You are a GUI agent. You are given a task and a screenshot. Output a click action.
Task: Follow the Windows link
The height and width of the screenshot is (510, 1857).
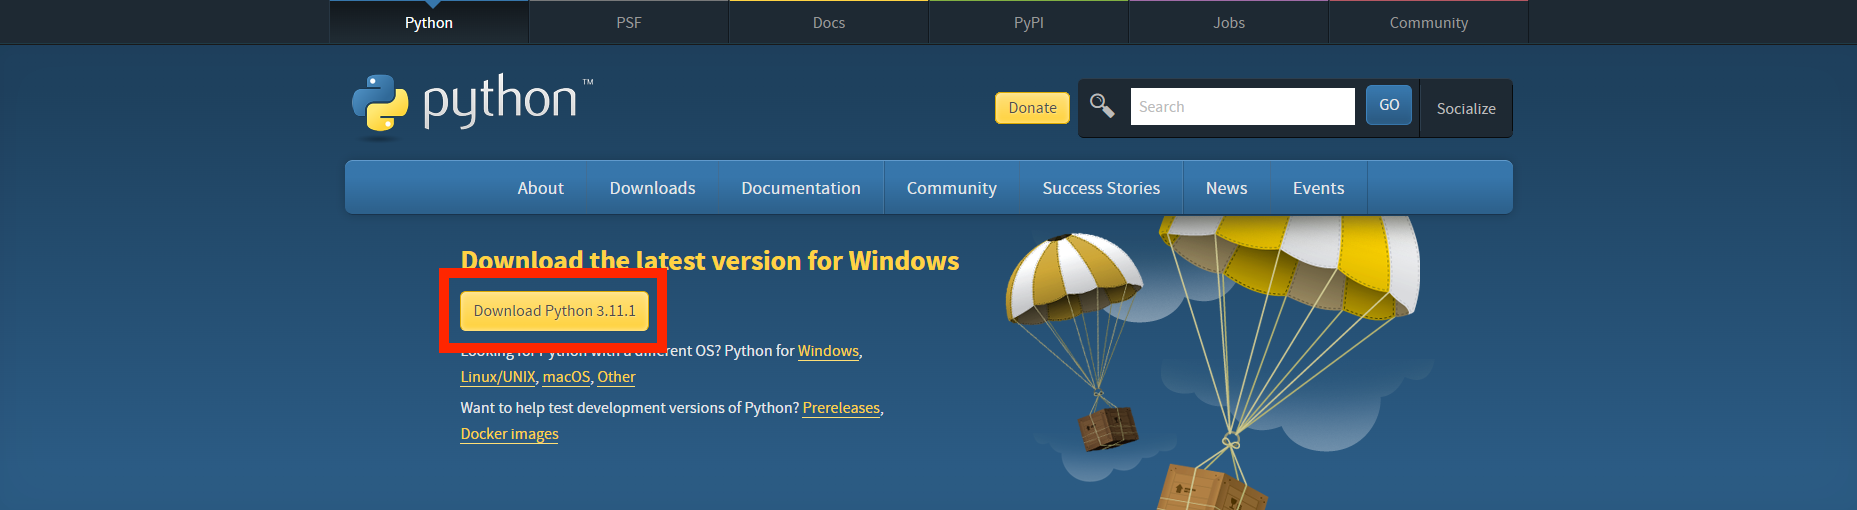point(828,351)
